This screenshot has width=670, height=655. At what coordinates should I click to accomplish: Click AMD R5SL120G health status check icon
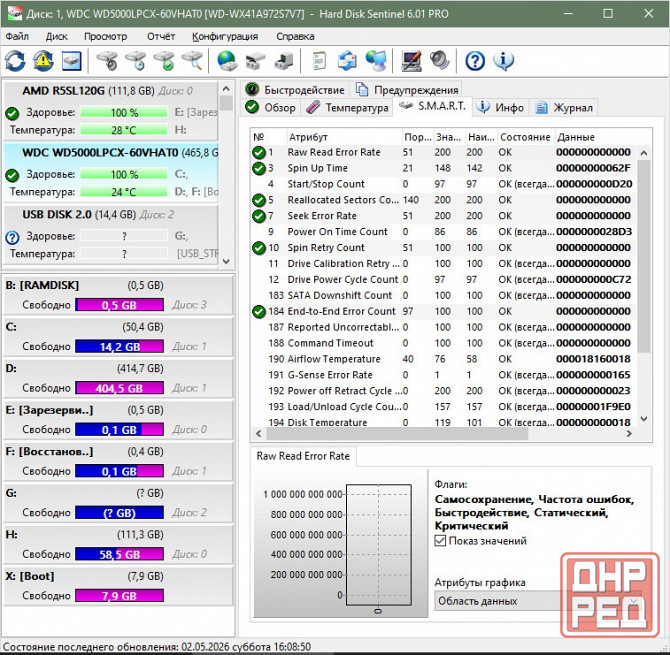point(12,113)
